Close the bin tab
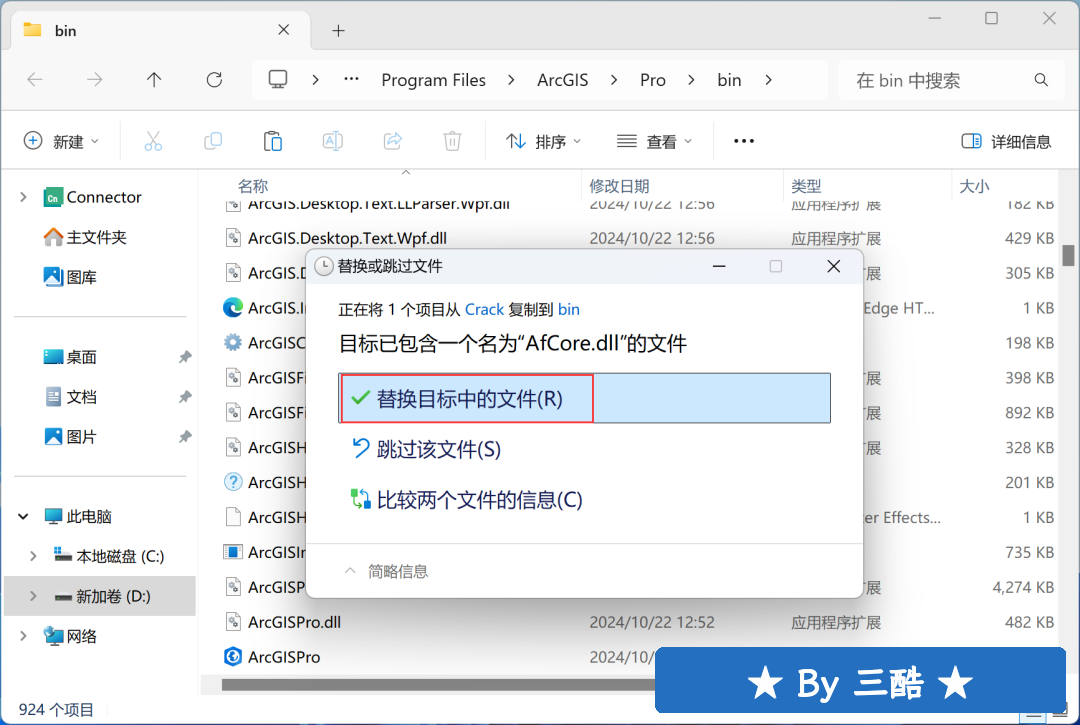Viewport: 1080px width, 725px height. pyautogui.click(x=284, y=30)
